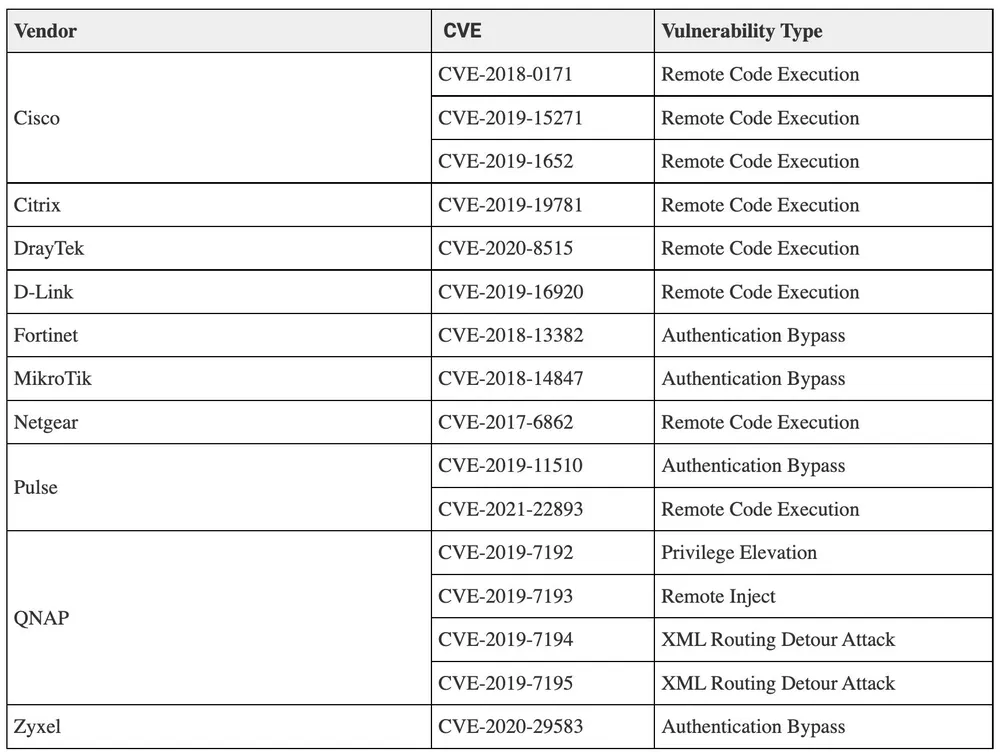This screenshot has height=756, width=1000.
Task: Click the CVE-2021-22893 cell
Action: (510, 510)
